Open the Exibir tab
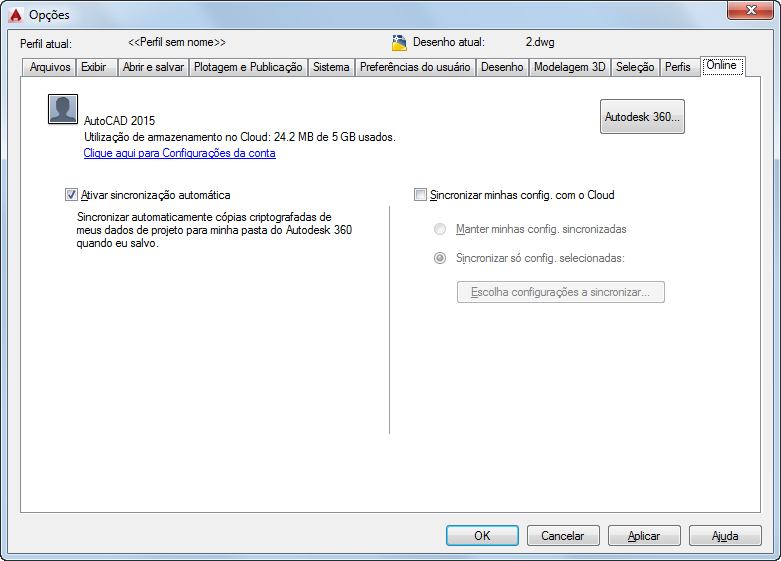 [96, 67]
